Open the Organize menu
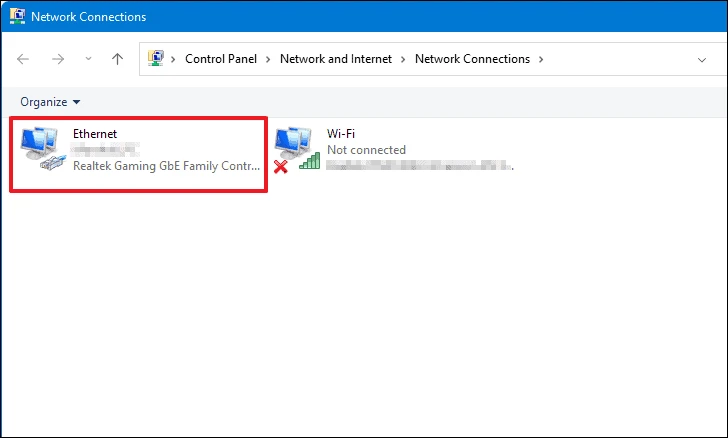 50,102
